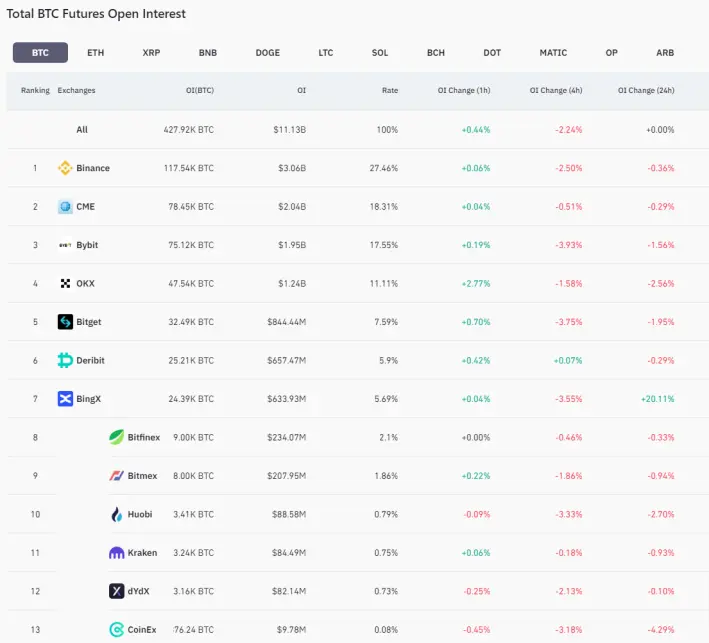Open the dYdX exchange name
This screenshot has width=709, height=643.
click(x=138, y=591)
